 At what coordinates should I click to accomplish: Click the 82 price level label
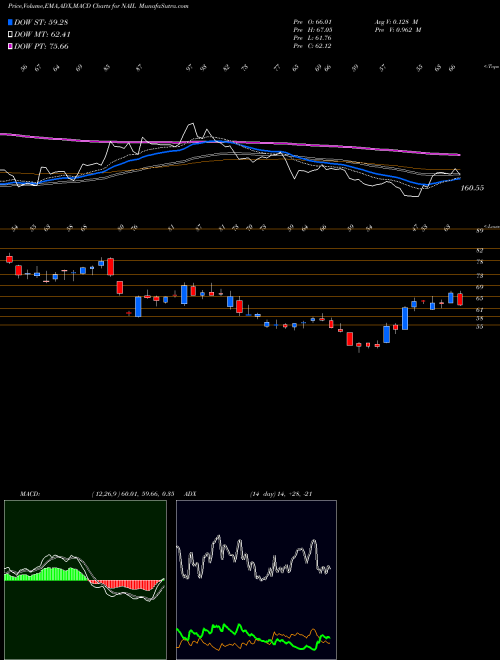click(x=480, y=250)
